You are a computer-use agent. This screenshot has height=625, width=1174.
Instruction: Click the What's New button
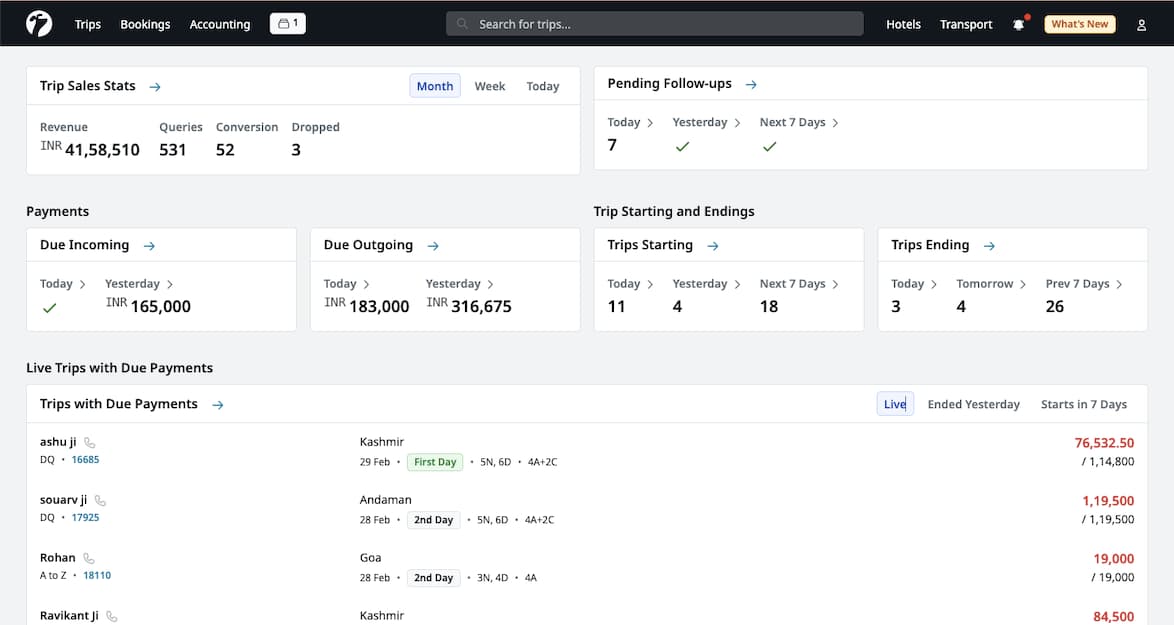pos(1079,23)
